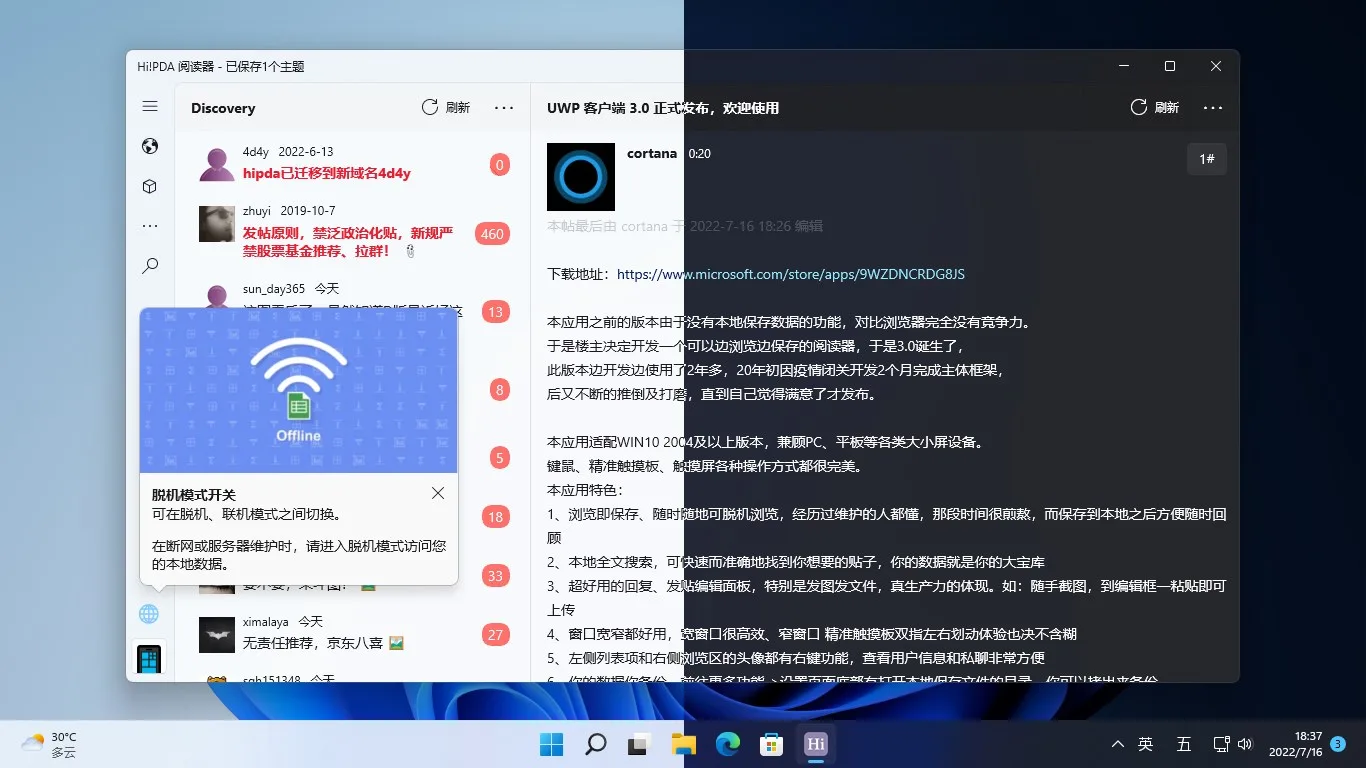Screen dimensions: 1366x768
Task: Click cortana's avatar in the post
Action: click(581, 177)
